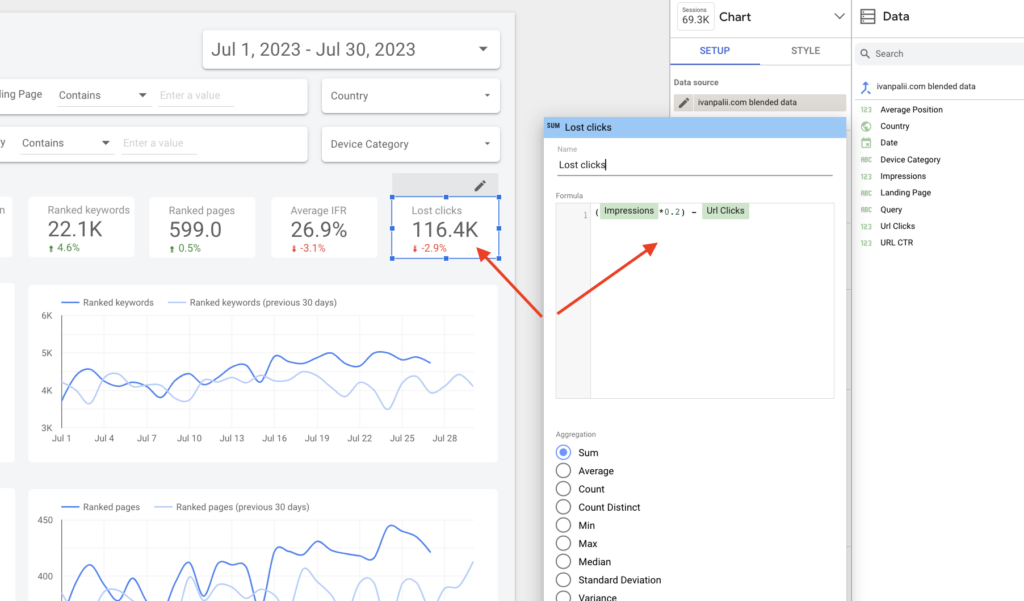Select the SETUP tab

pyautogui.click(x=714, y=50)
